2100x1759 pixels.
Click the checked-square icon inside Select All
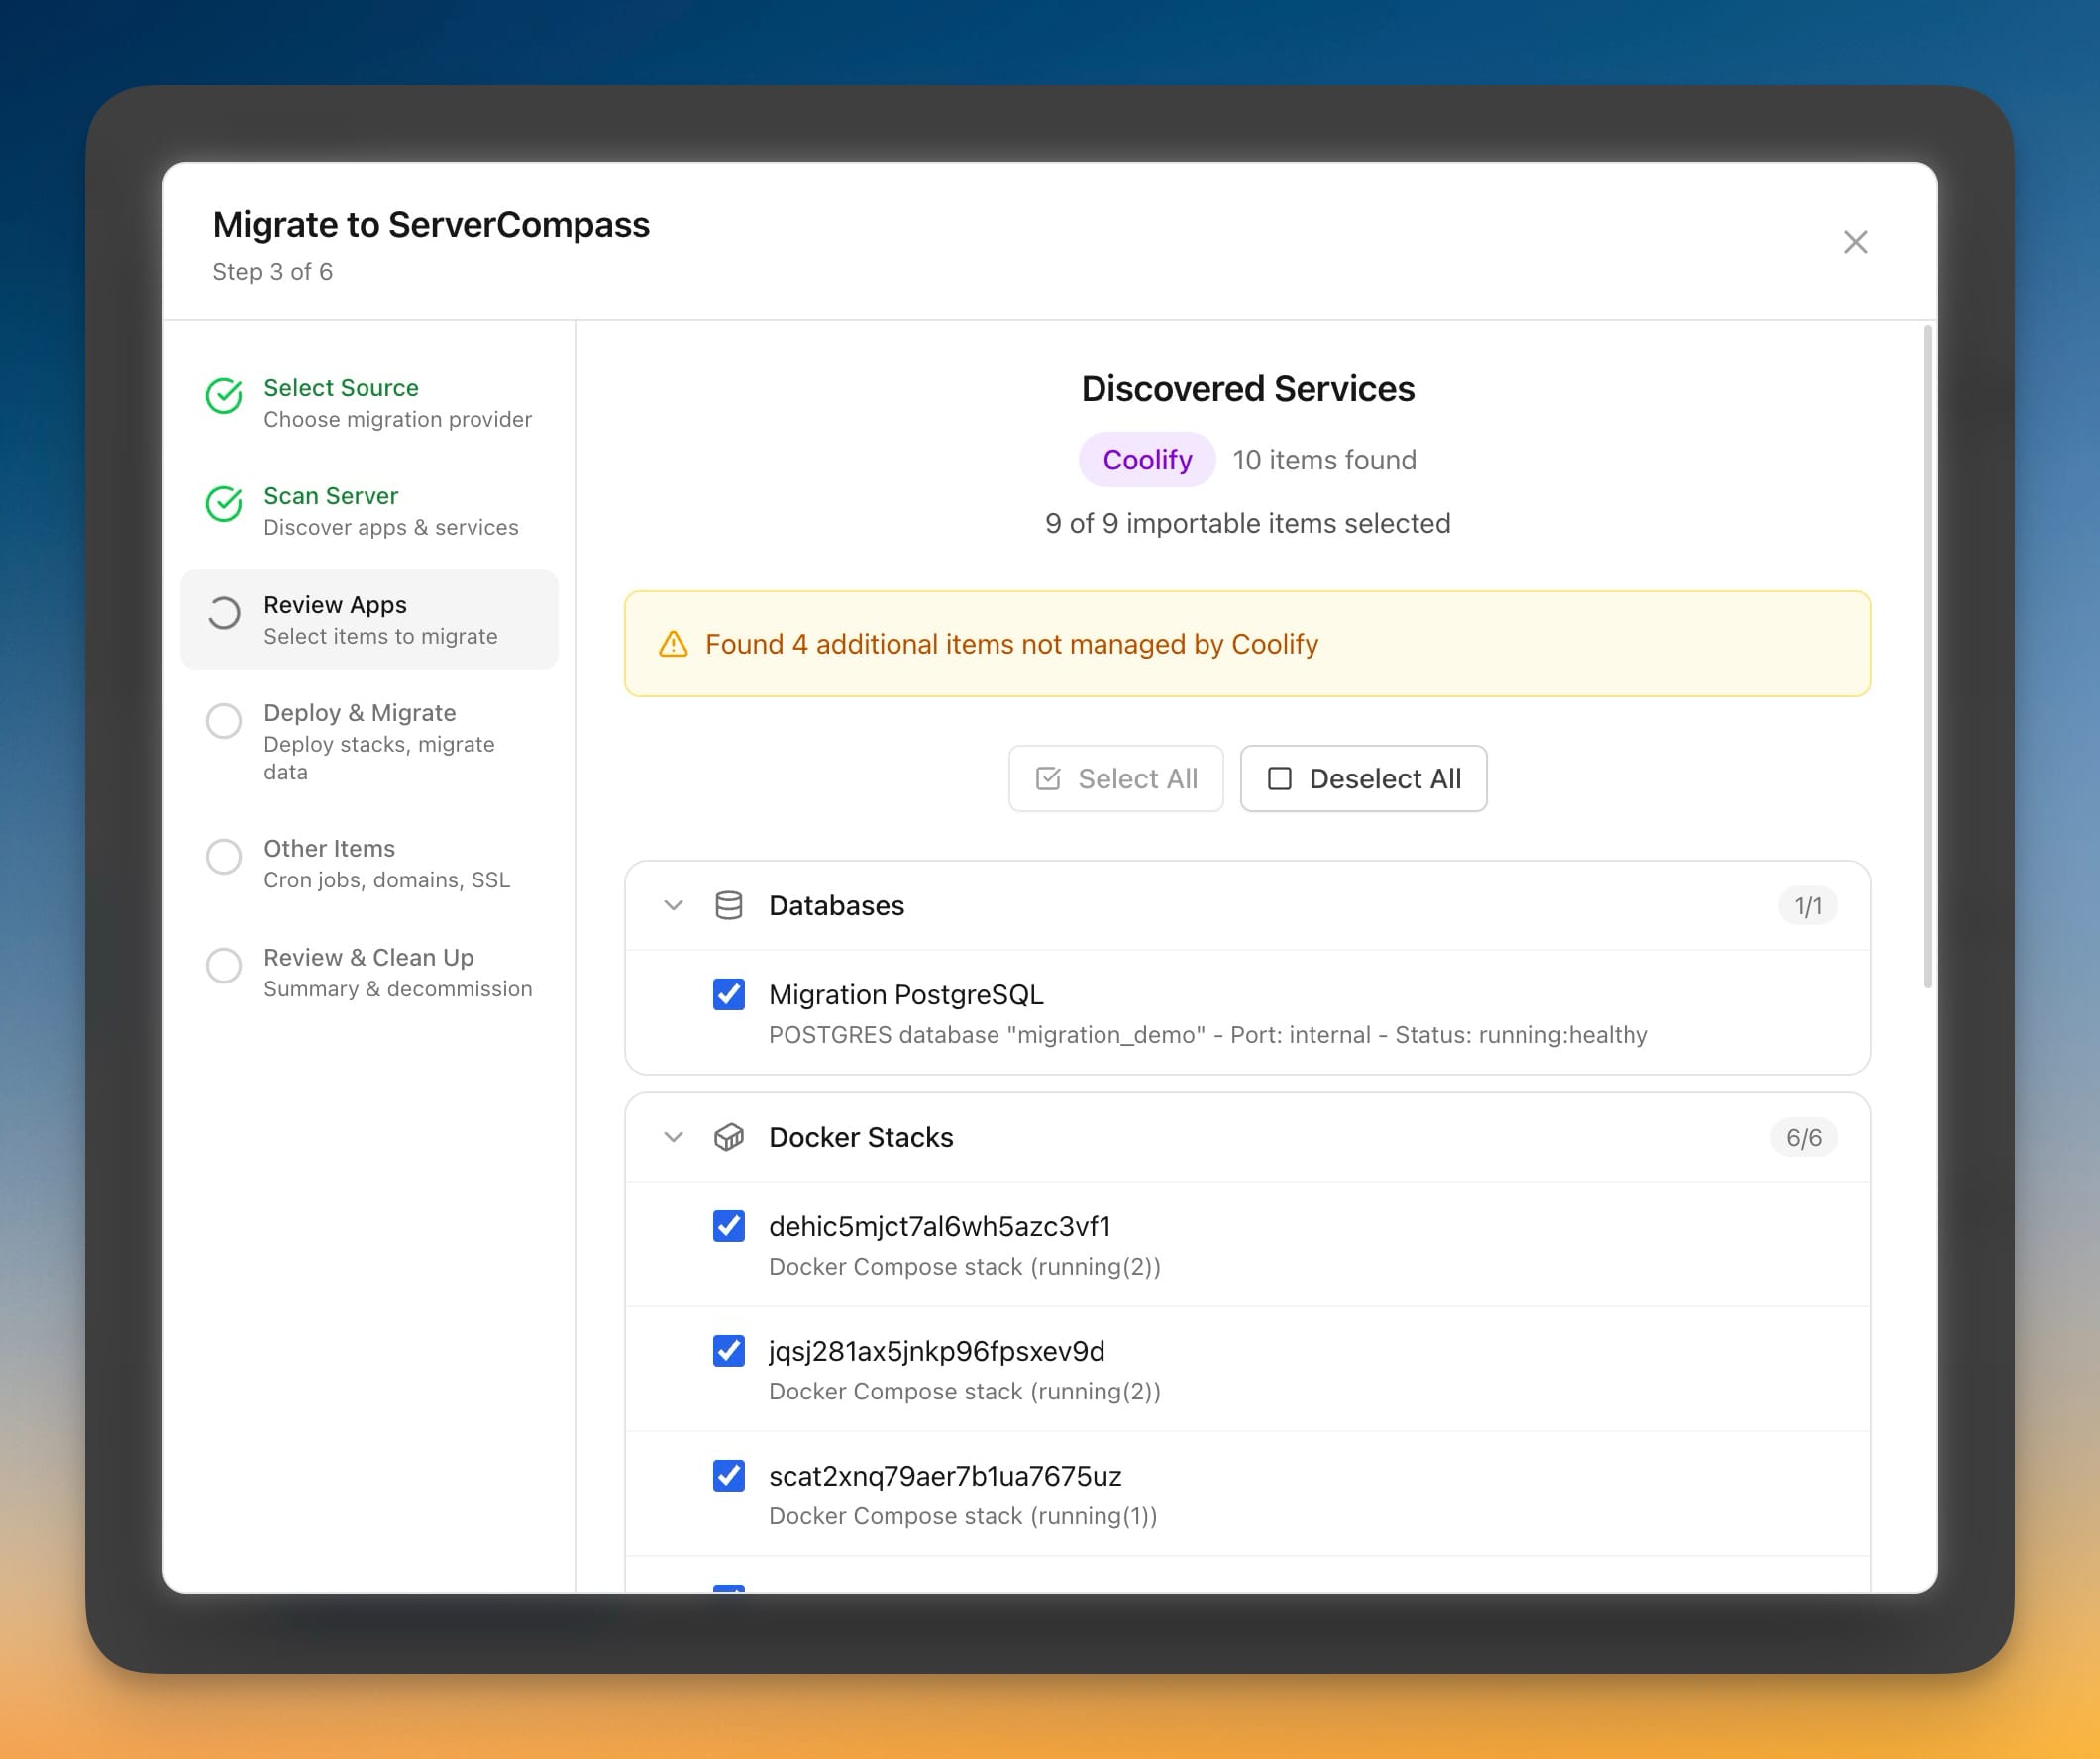[1048, 779]
